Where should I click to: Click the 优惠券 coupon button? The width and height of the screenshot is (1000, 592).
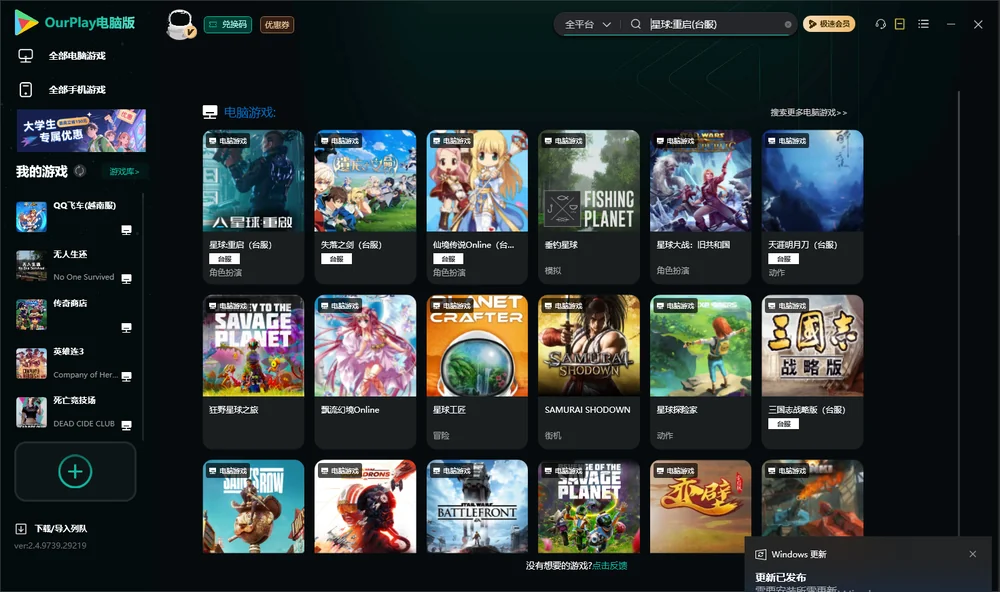coord(277,25)
